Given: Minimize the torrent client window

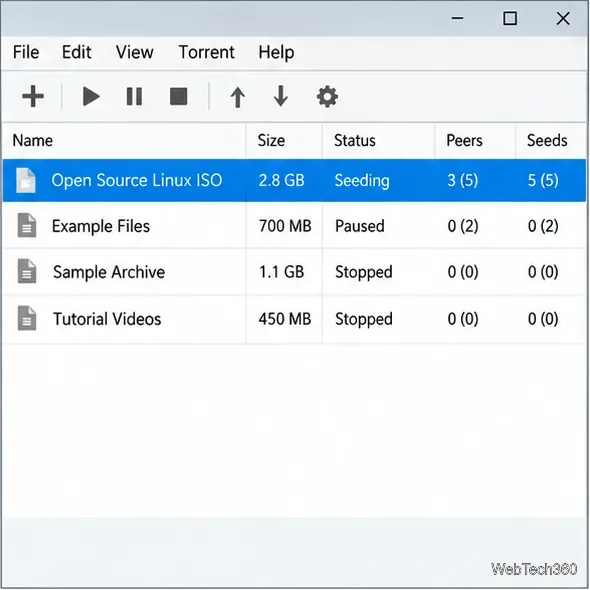Looking at the screenshot, I should [x=457, y=18].
